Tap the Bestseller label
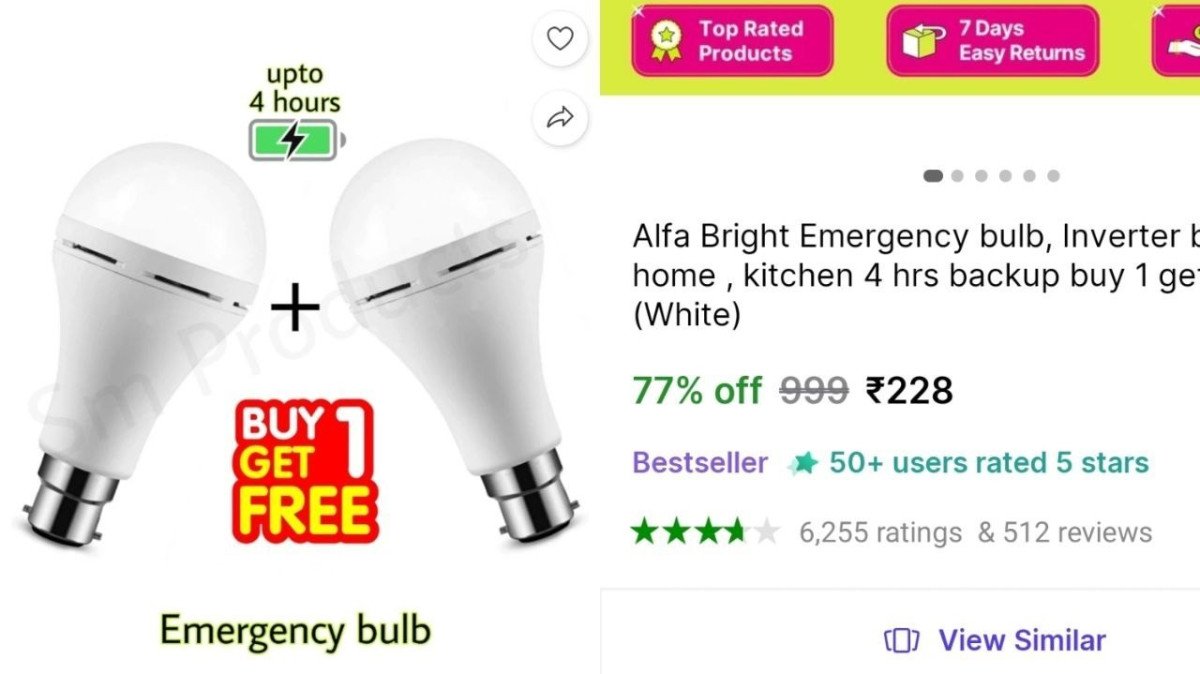Screen dimensions: 1200x674 [700, 463]
